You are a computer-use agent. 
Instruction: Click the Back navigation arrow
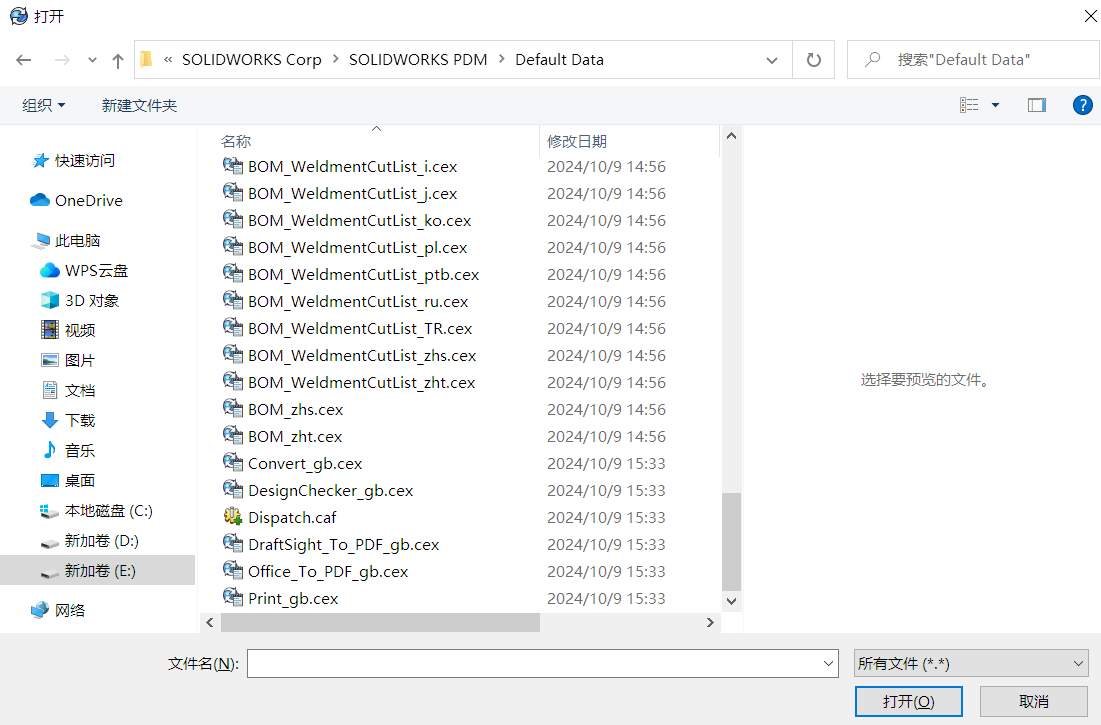pos(24,60)
